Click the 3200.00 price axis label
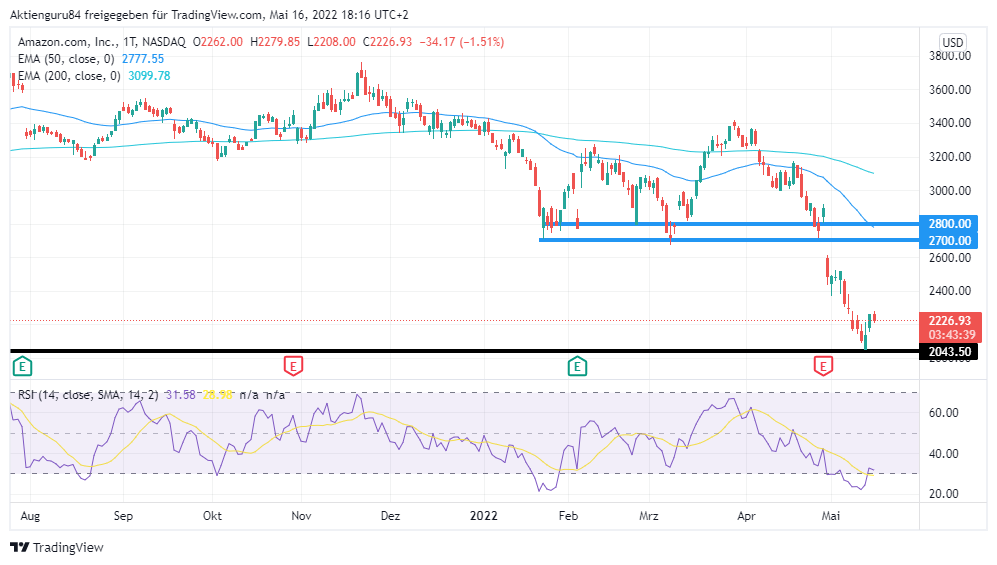The width and height of the screenshot is (997, 565). pyautogui.click(x=950, y=157)
